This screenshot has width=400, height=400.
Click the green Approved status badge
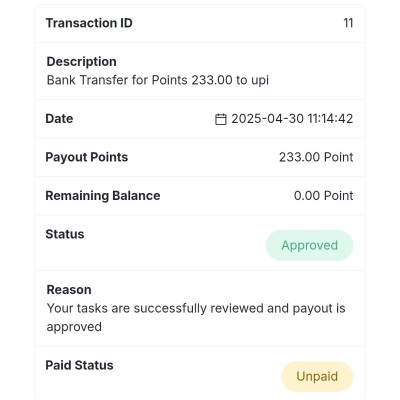click(x=309, y=245)
